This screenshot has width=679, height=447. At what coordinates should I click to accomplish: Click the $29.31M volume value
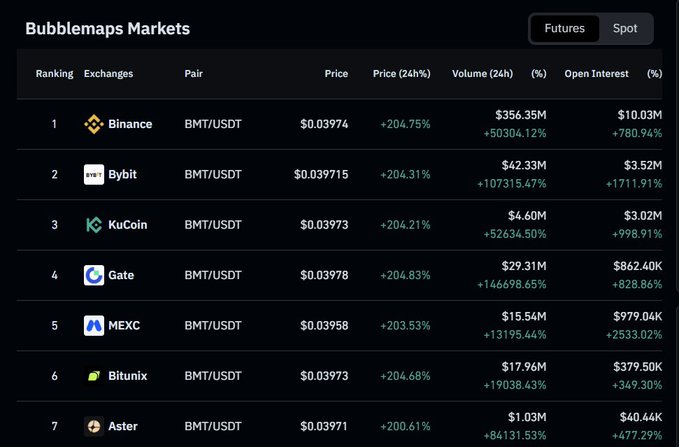click(524, 266)
